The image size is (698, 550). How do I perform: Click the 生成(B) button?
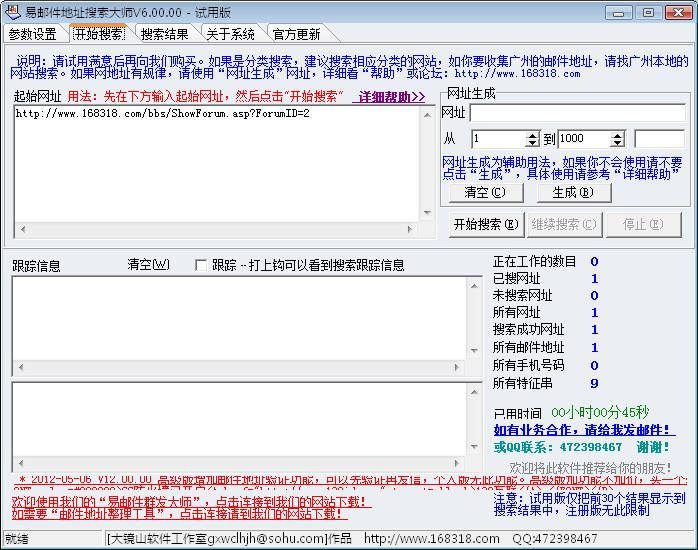[573, 193]
